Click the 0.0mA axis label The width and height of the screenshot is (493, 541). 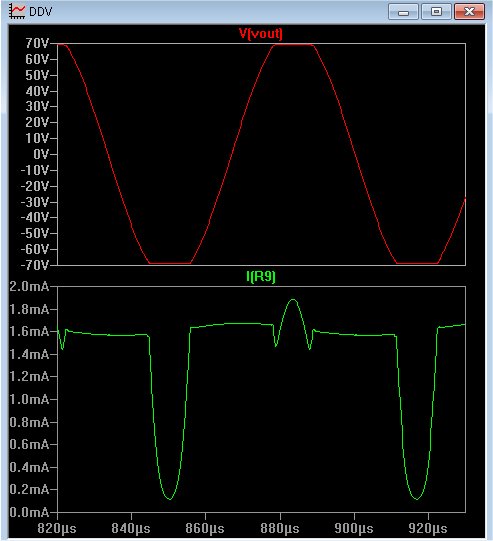[x=29, y=512]
